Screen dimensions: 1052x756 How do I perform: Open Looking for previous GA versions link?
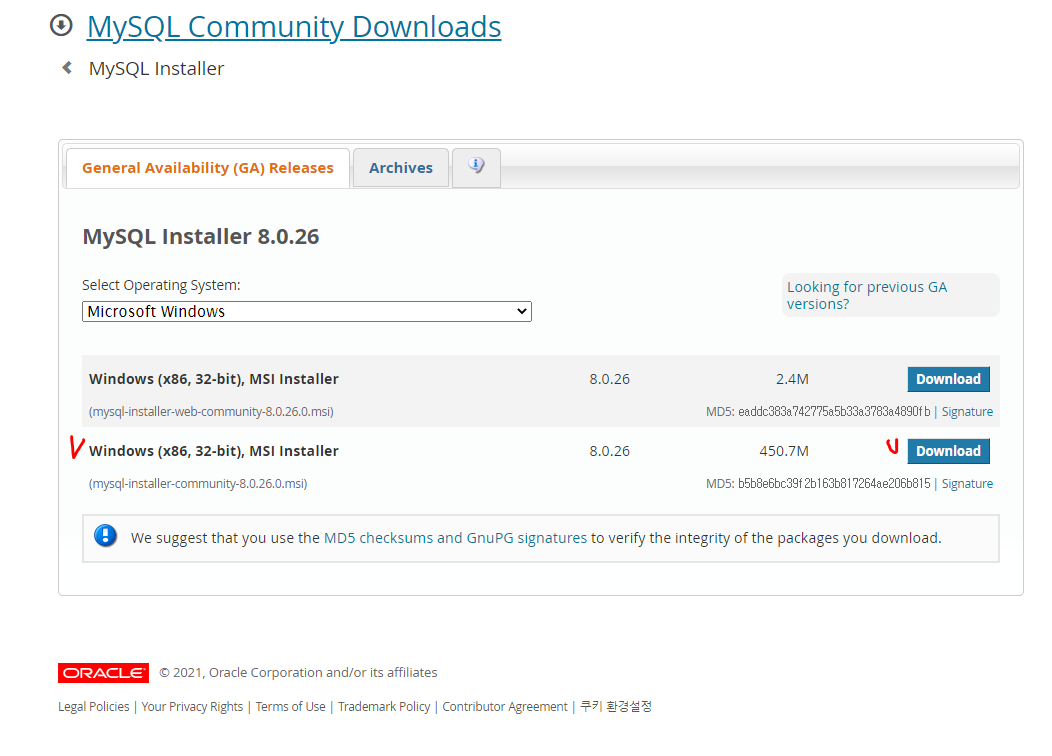point(866,295)
